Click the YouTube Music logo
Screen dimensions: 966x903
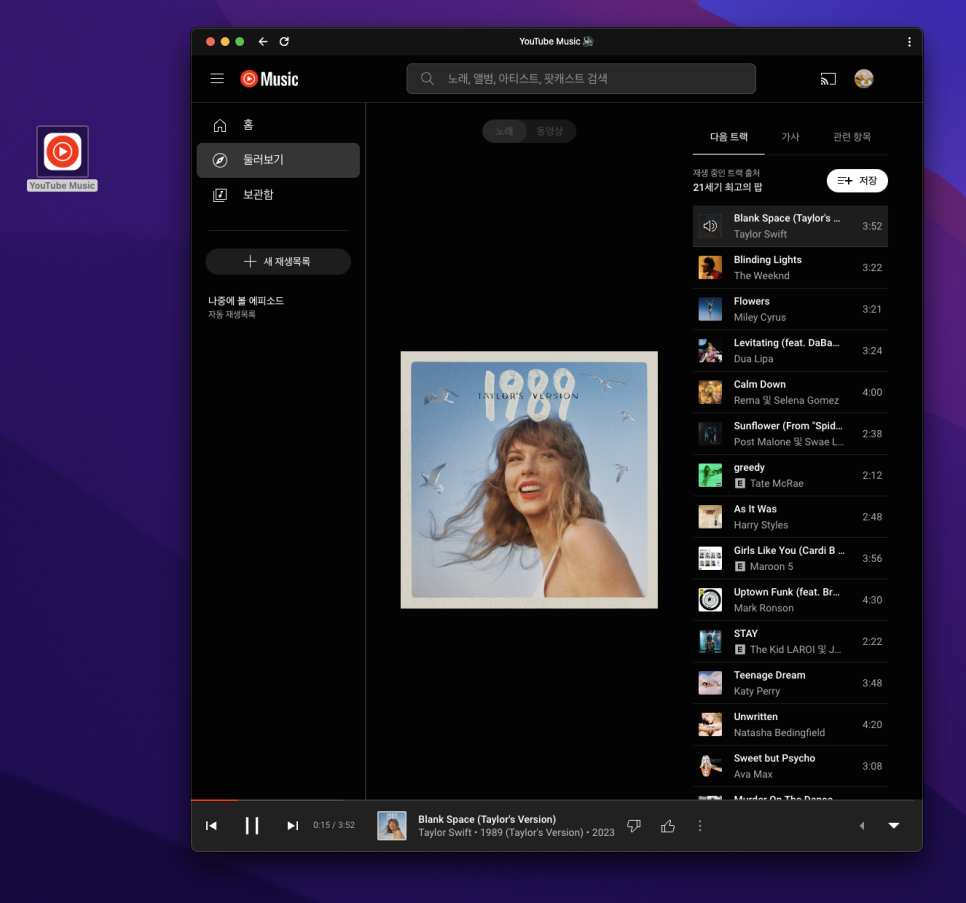(x=269, y=79)
